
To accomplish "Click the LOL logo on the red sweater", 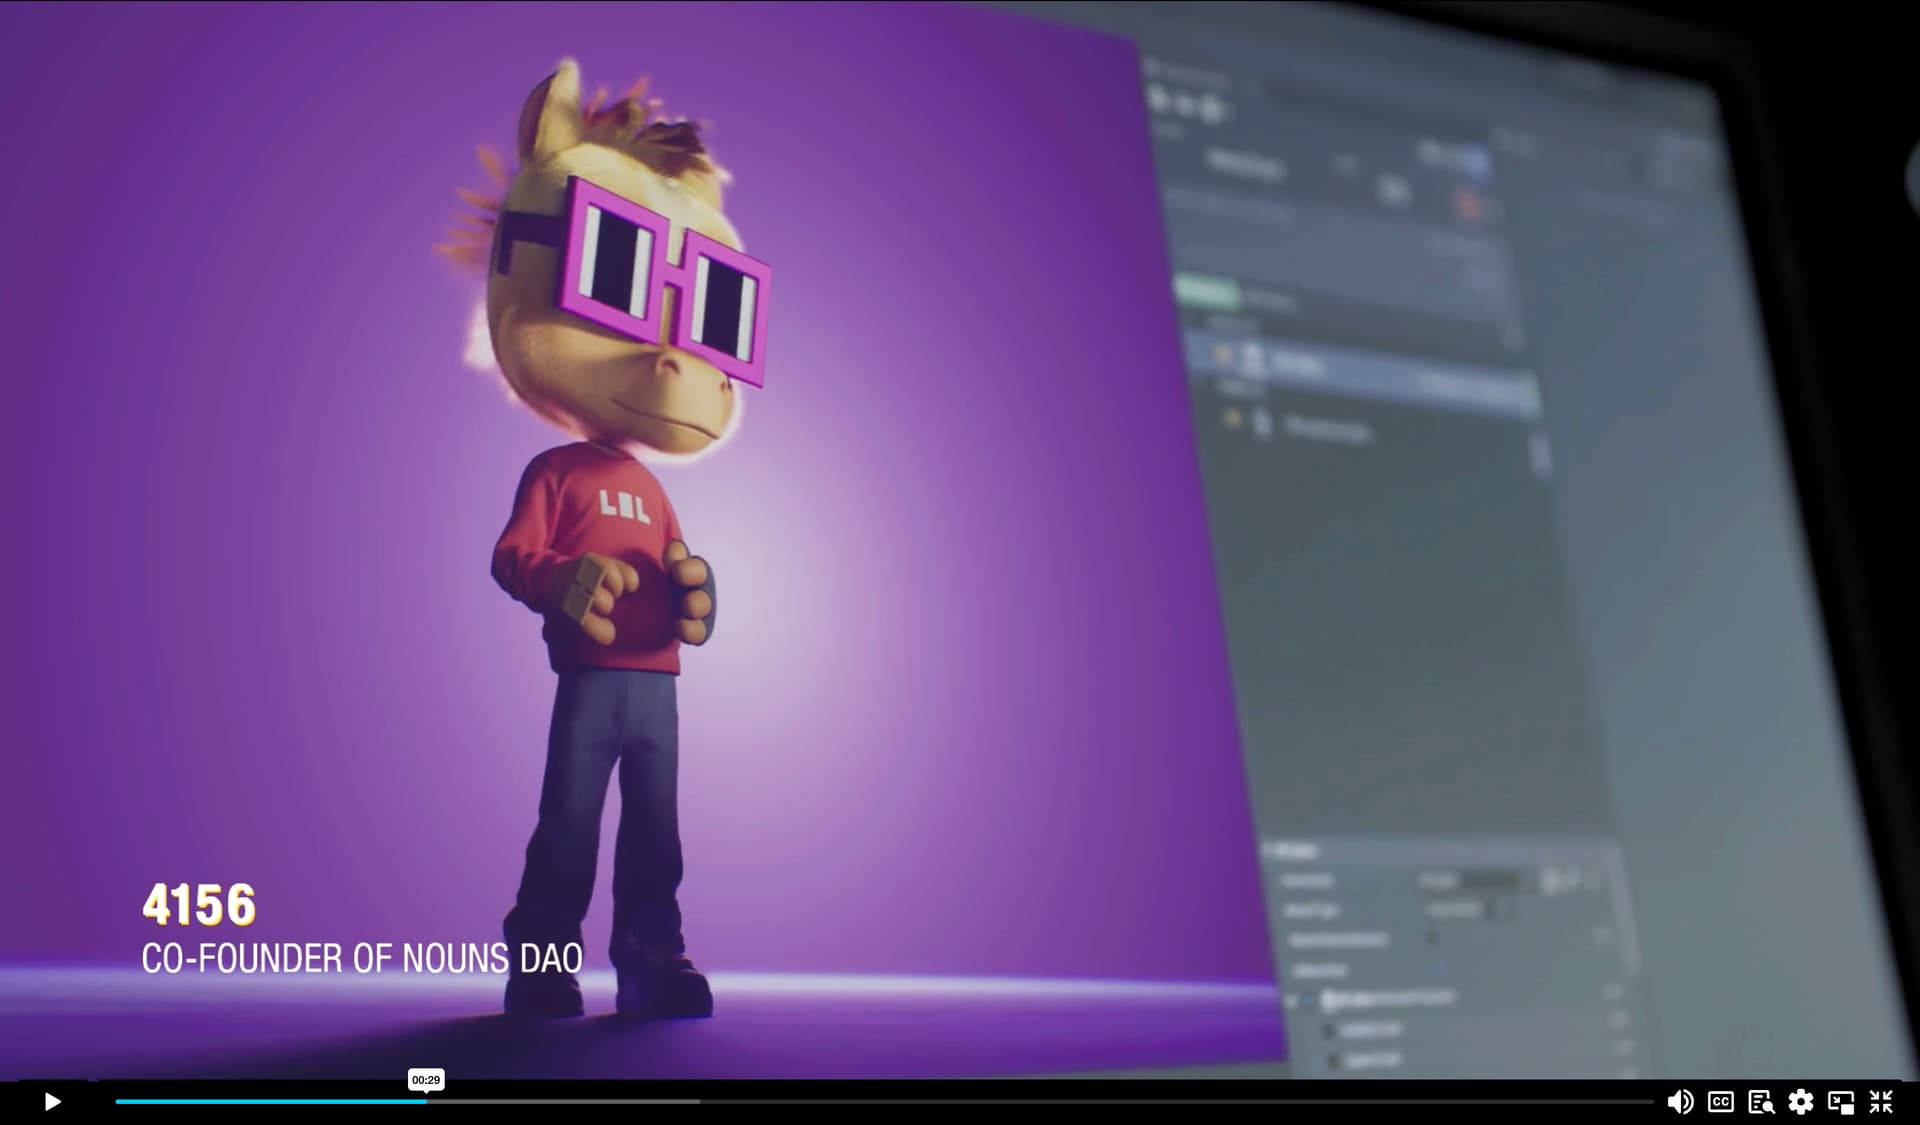I will 625,507.
